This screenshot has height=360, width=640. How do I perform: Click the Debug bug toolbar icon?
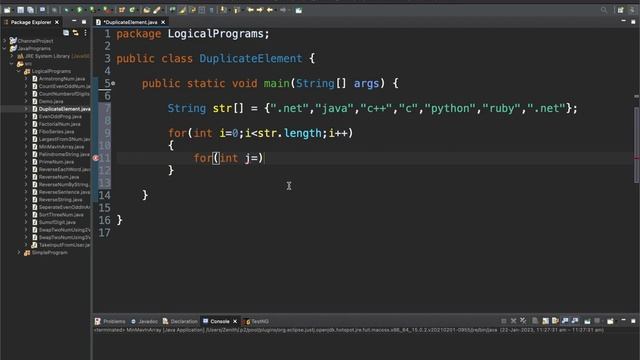67,10
